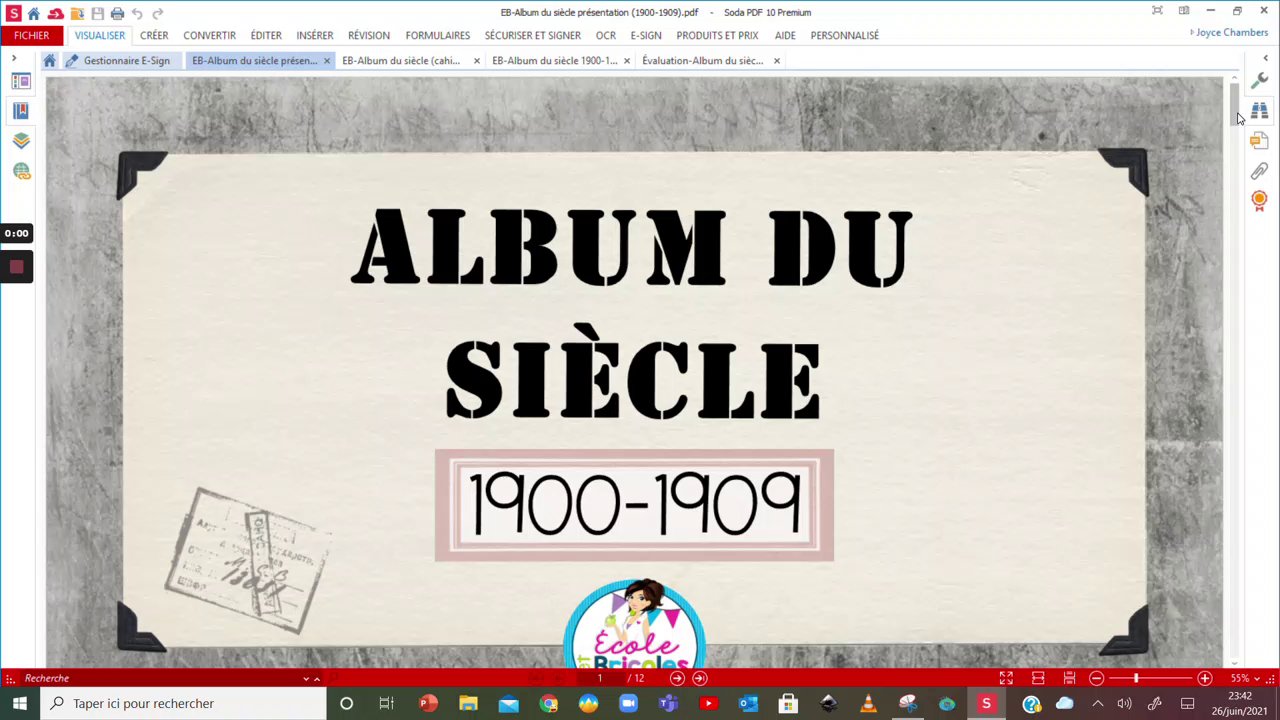
Task: Open a file with the folder icon
Action: 77,13
